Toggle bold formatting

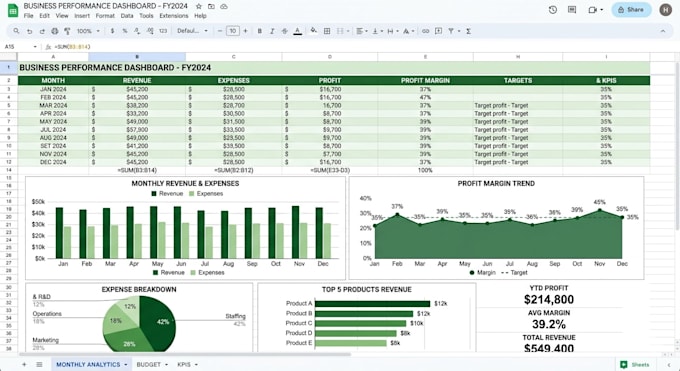tap(260, 31)
